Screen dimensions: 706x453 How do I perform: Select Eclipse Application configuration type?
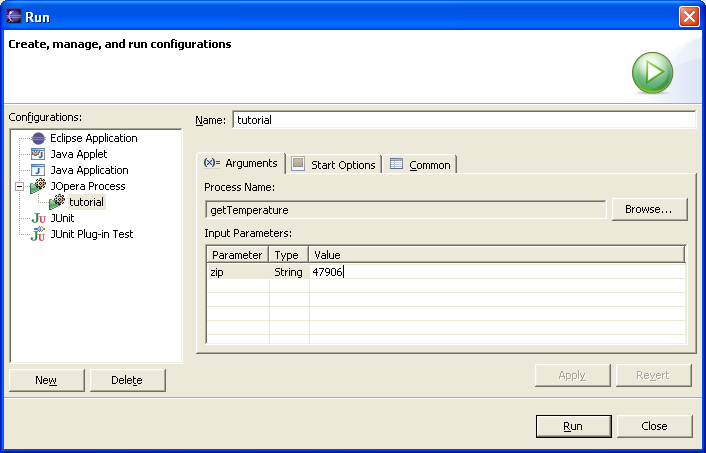94,138
